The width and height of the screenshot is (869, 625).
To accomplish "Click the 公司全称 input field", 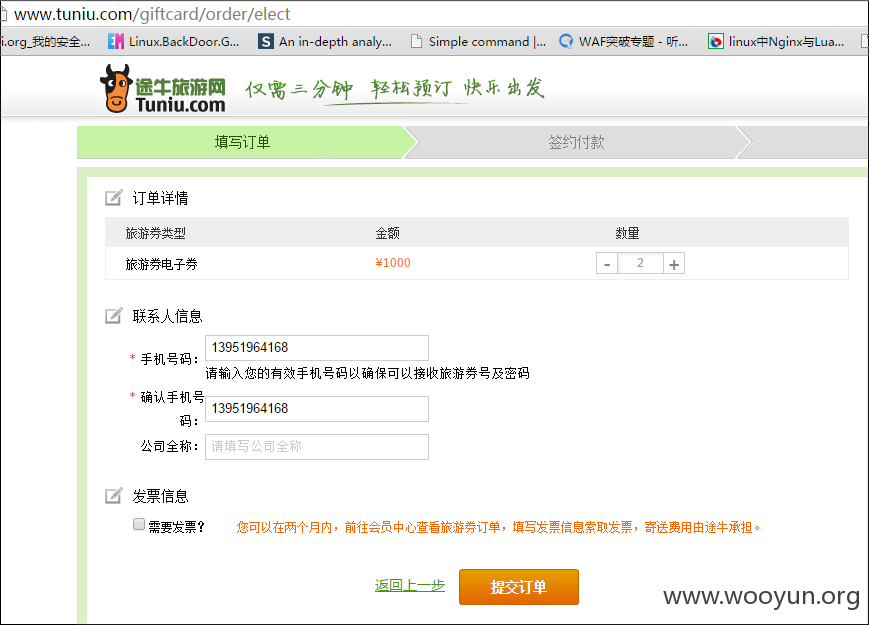I will (317, 447).
